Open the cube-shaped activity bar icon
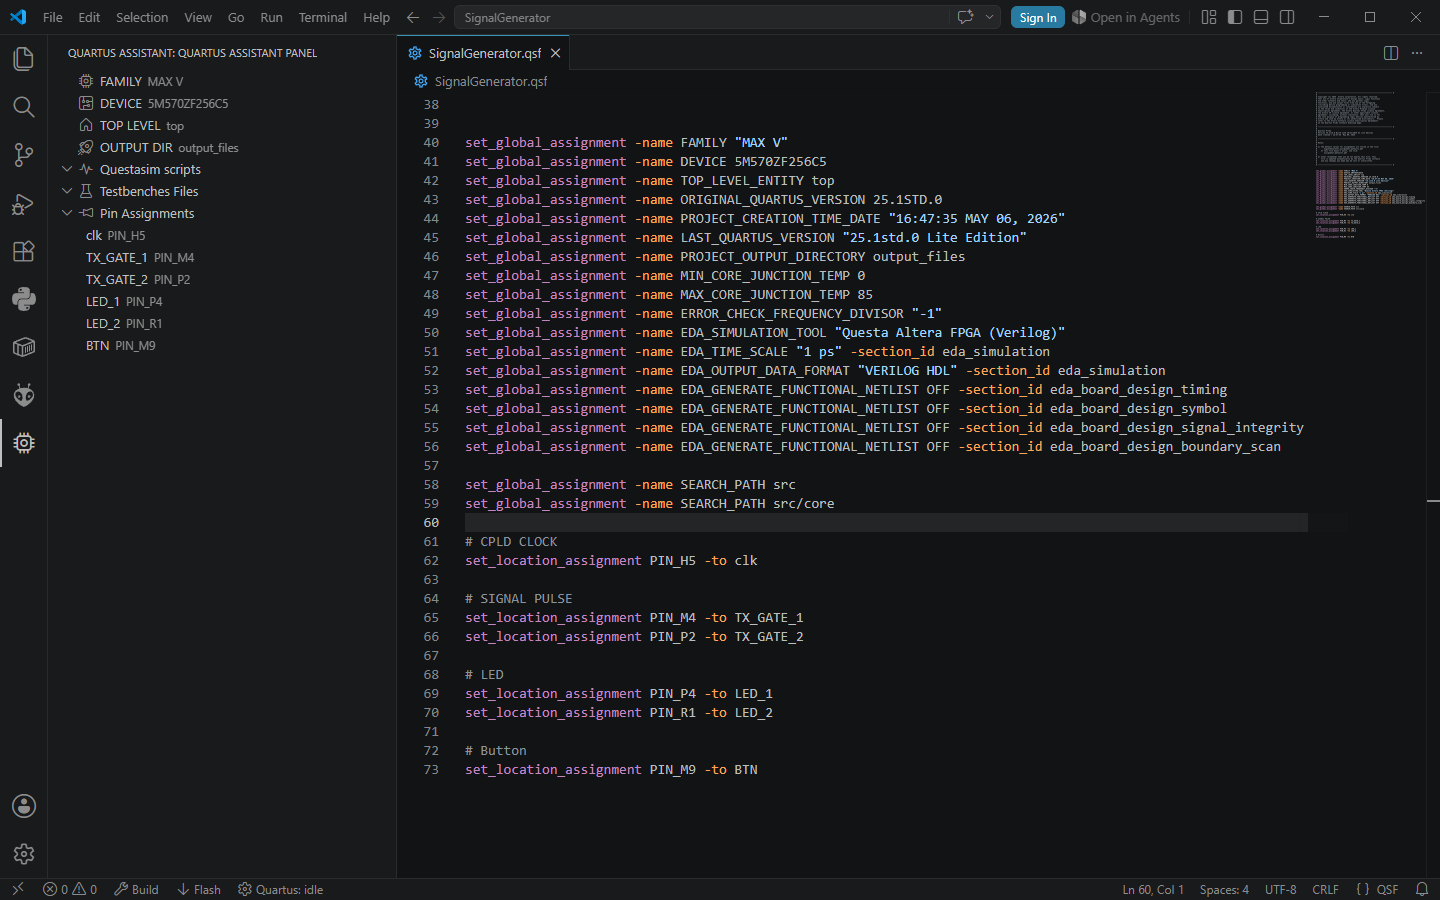This screenshot has height=900, width=1440. [x=24, y=347]
